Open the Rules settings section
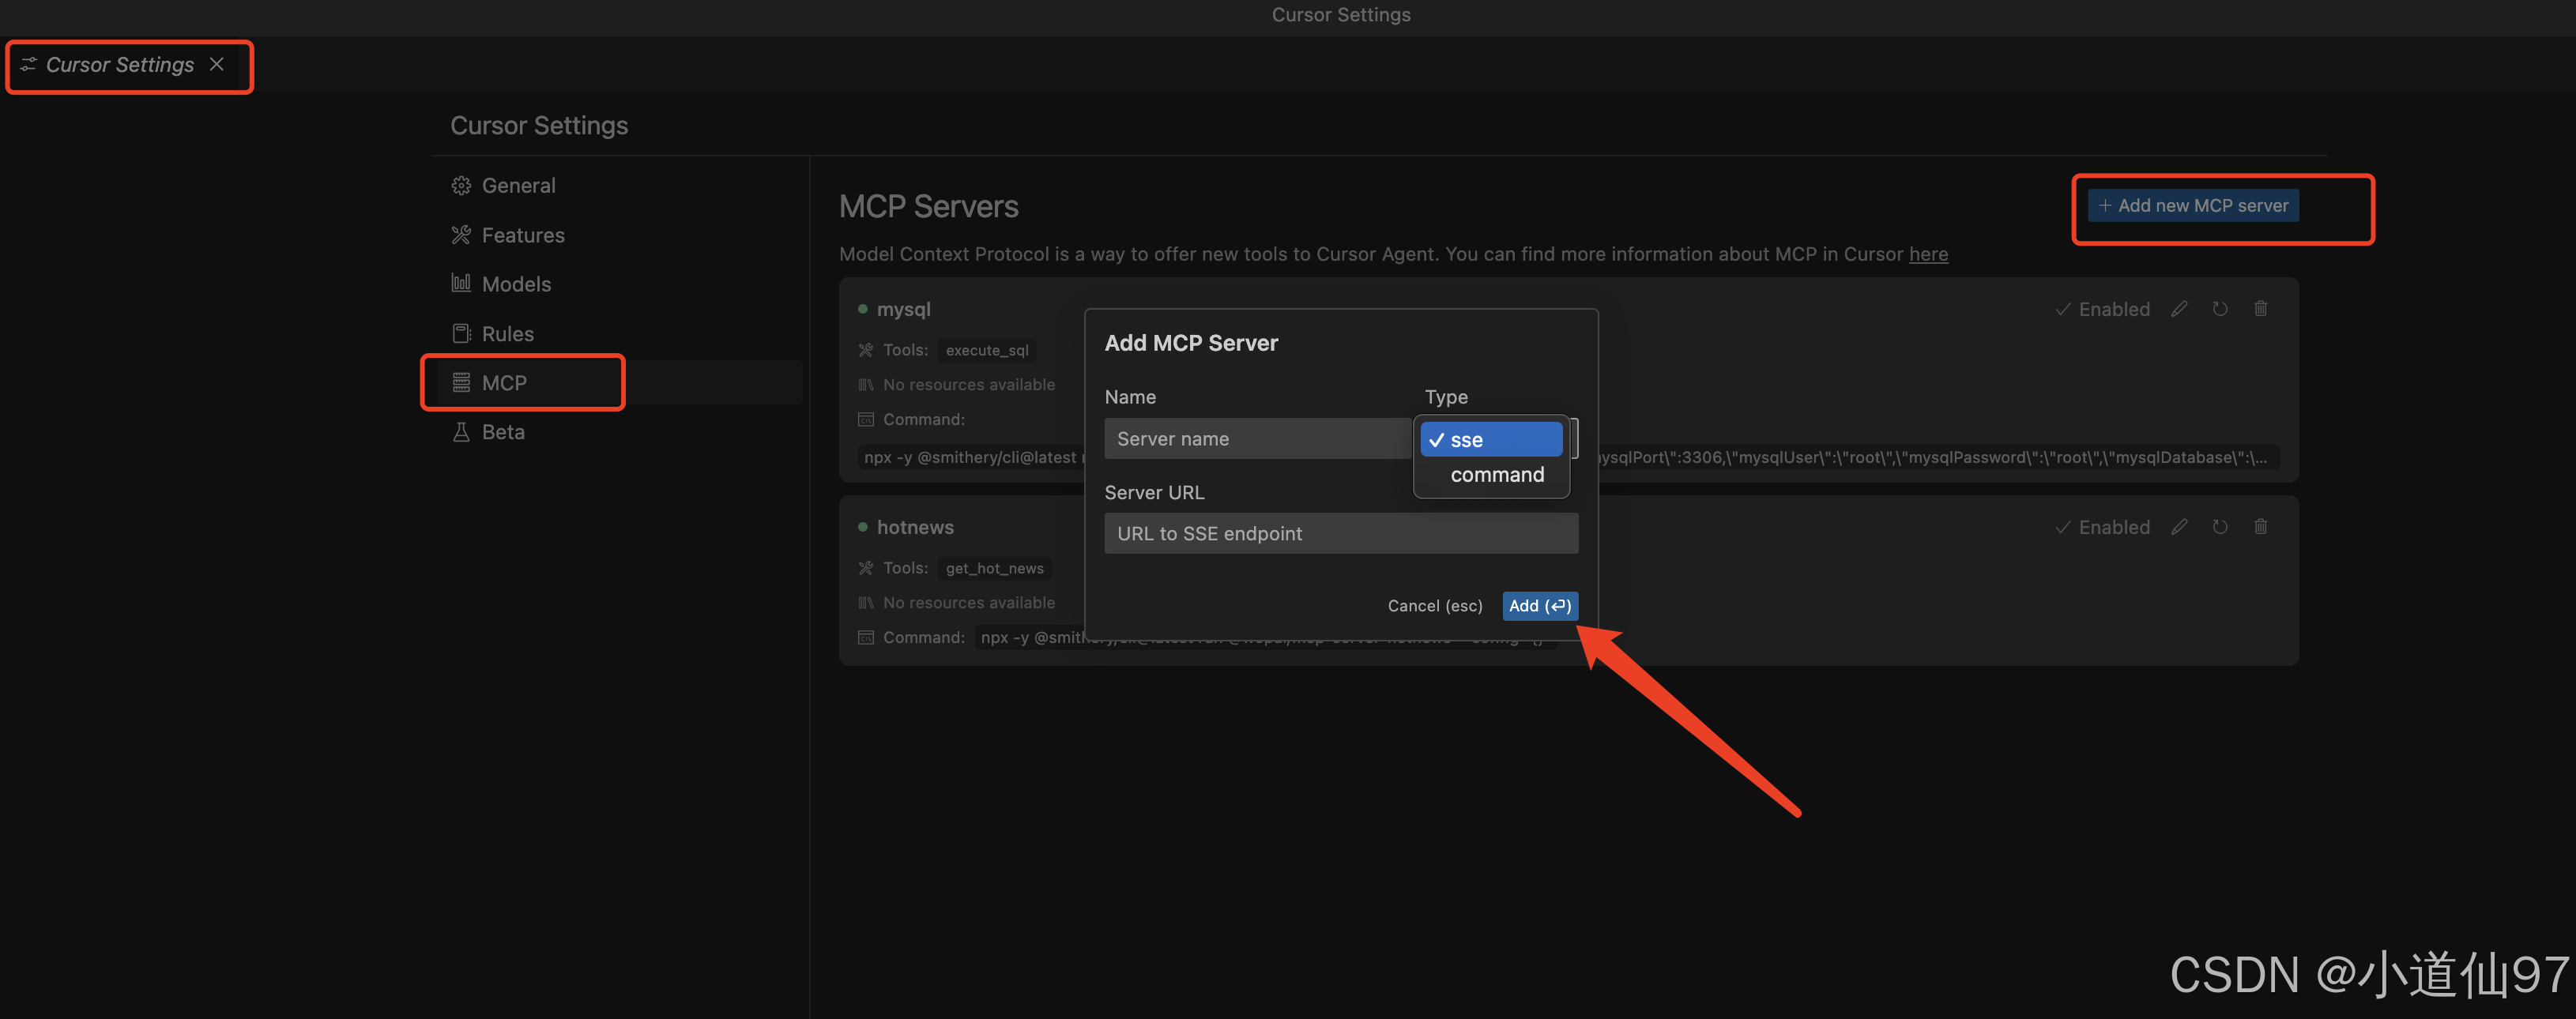2576x1019 pixels. pos(507,334)
